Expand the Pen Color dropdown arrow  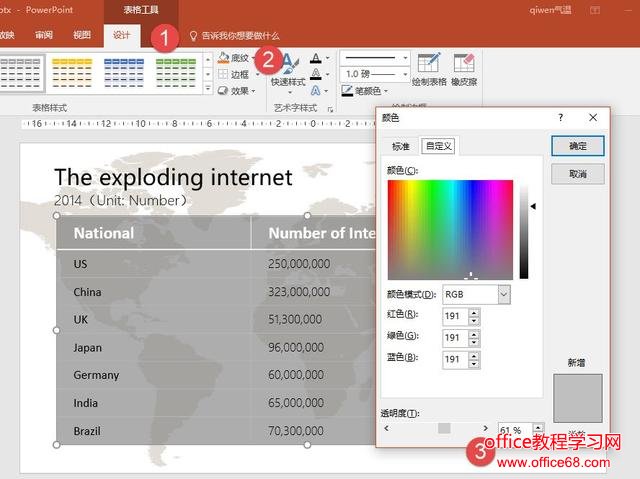tap(386, 91)
